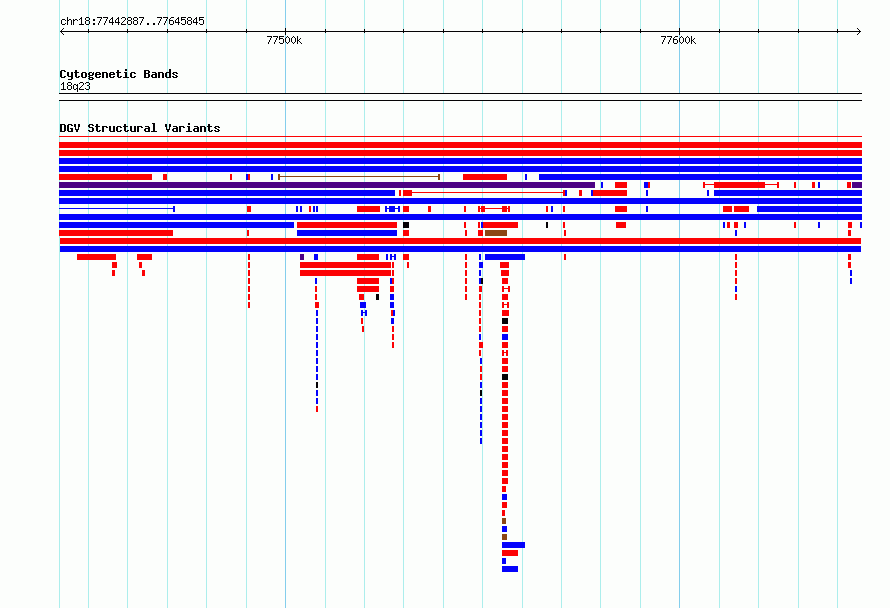Select the DGV Structural Variants track title
Screen dimensions: 890x608
140,128
